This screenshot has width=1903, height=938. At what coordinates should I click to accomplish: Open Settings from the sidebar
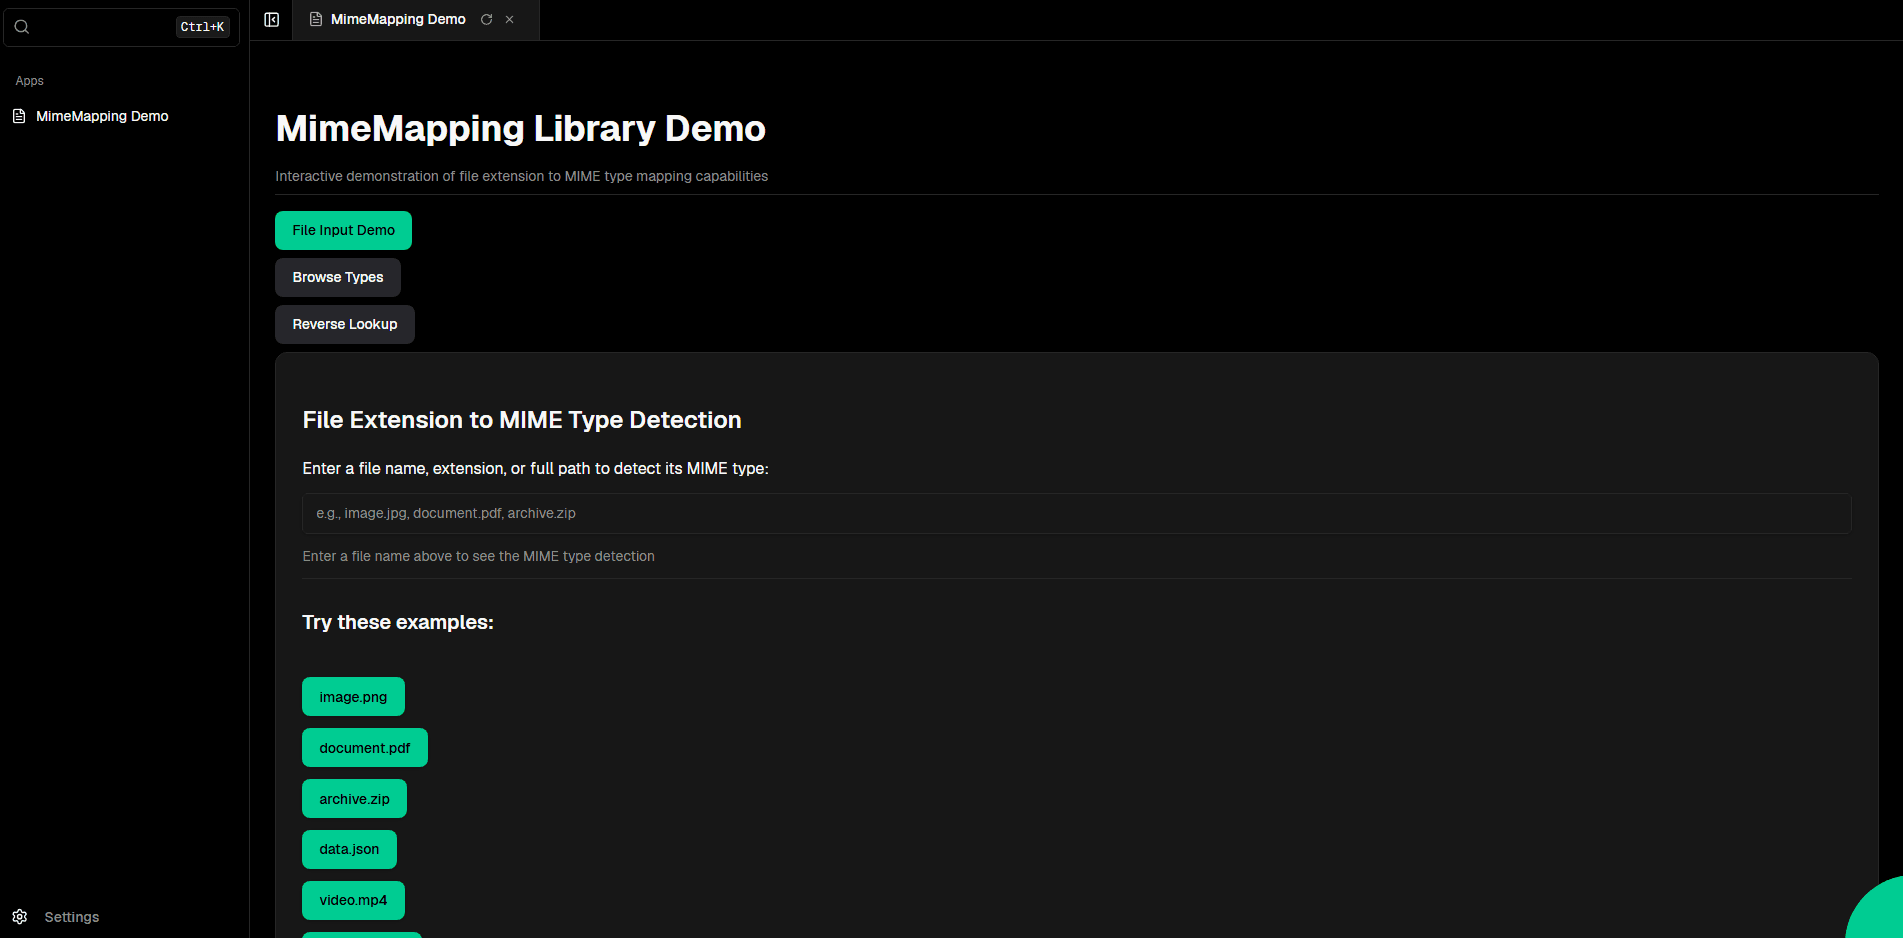click(71, 917)
